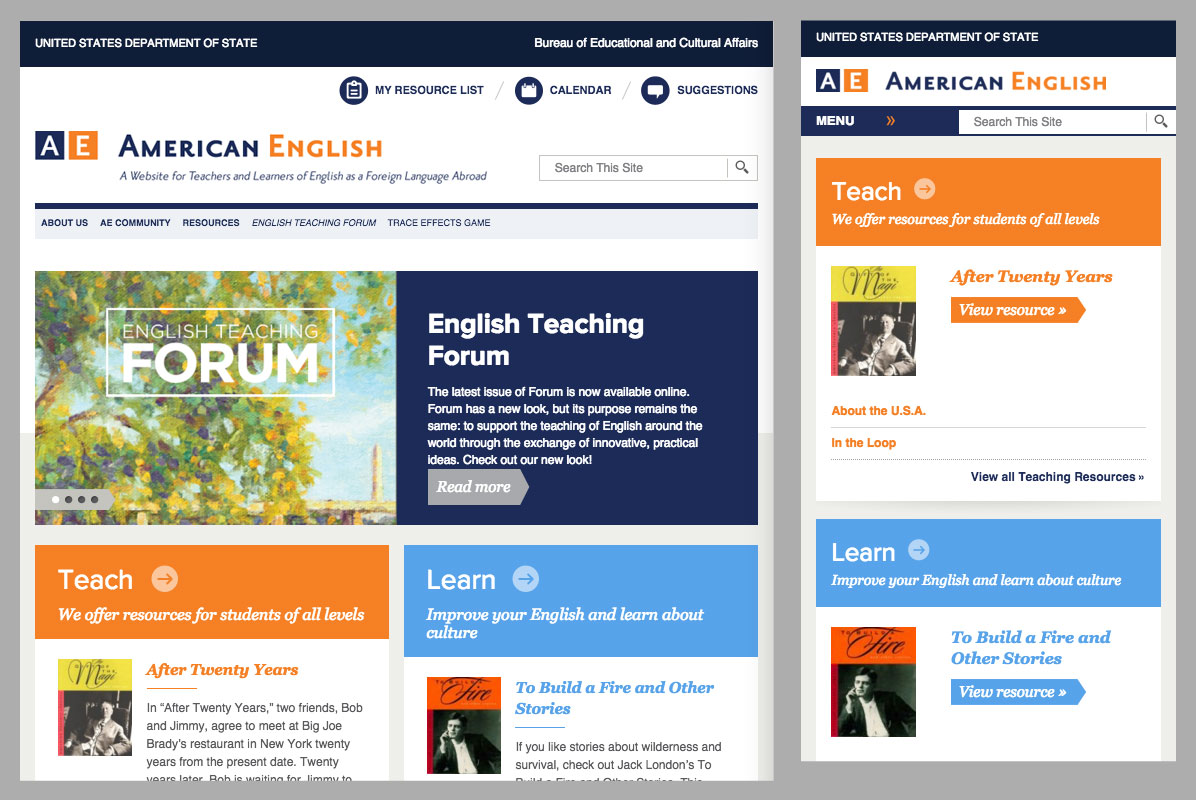
Task: Click search magnifier icon in mobile view
Action: point(1160,121)
